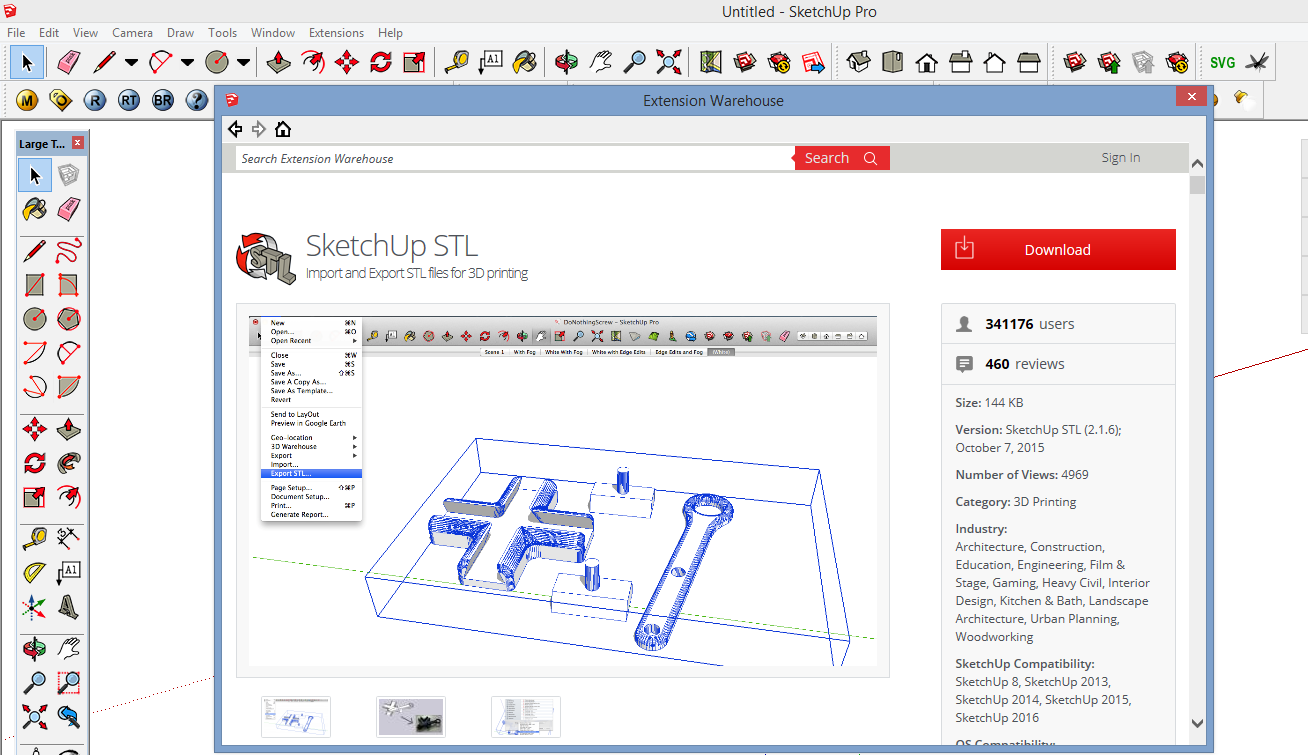Select the Pan tool
This screenshot has height=755, width=1308.
click(x=600, y=62)
